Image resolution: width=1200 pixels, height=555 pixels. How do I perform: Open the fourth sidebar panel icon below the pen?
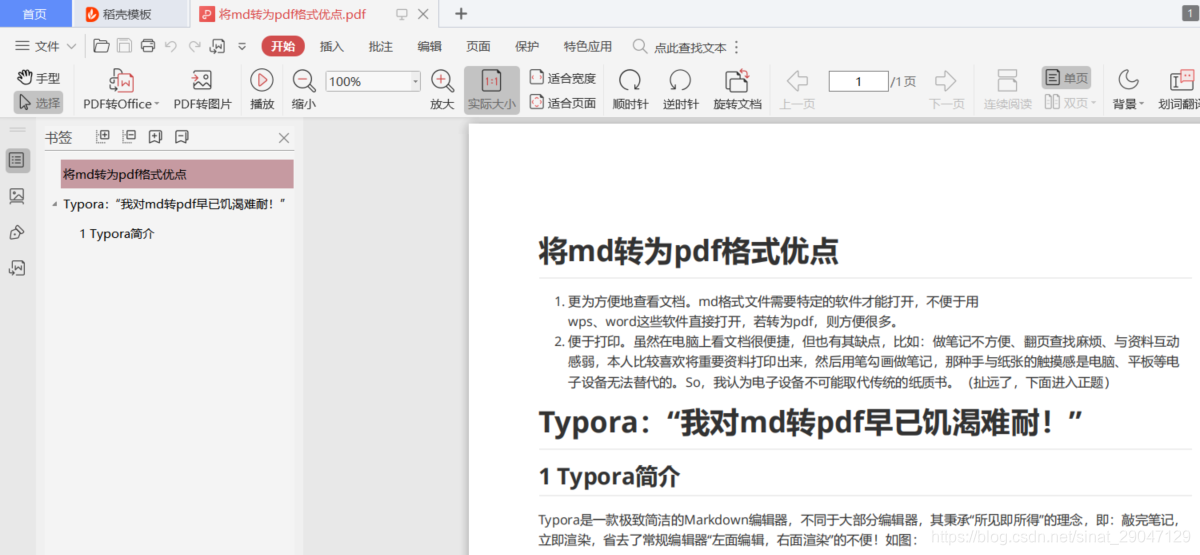coord(17,268)
